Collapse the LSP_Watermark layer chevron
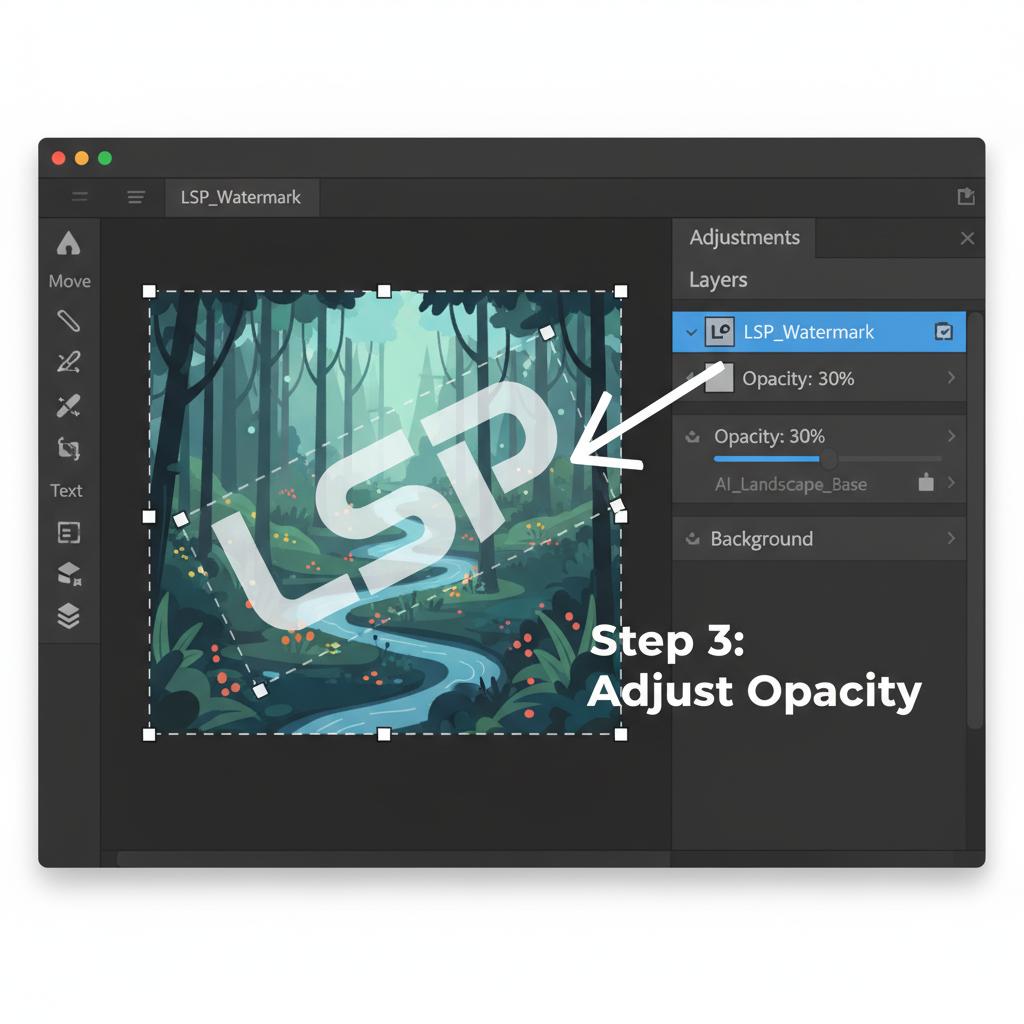1024x1024 pixels. pyautogui.click(x=690, y=331)
